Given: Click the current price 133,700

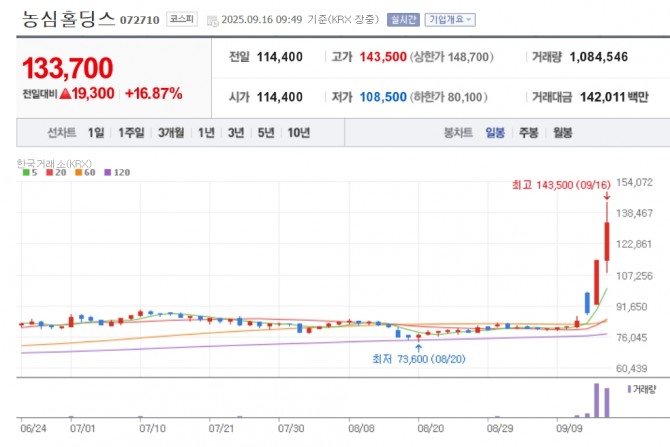Looking at the screenshot, I should [68, 68].
